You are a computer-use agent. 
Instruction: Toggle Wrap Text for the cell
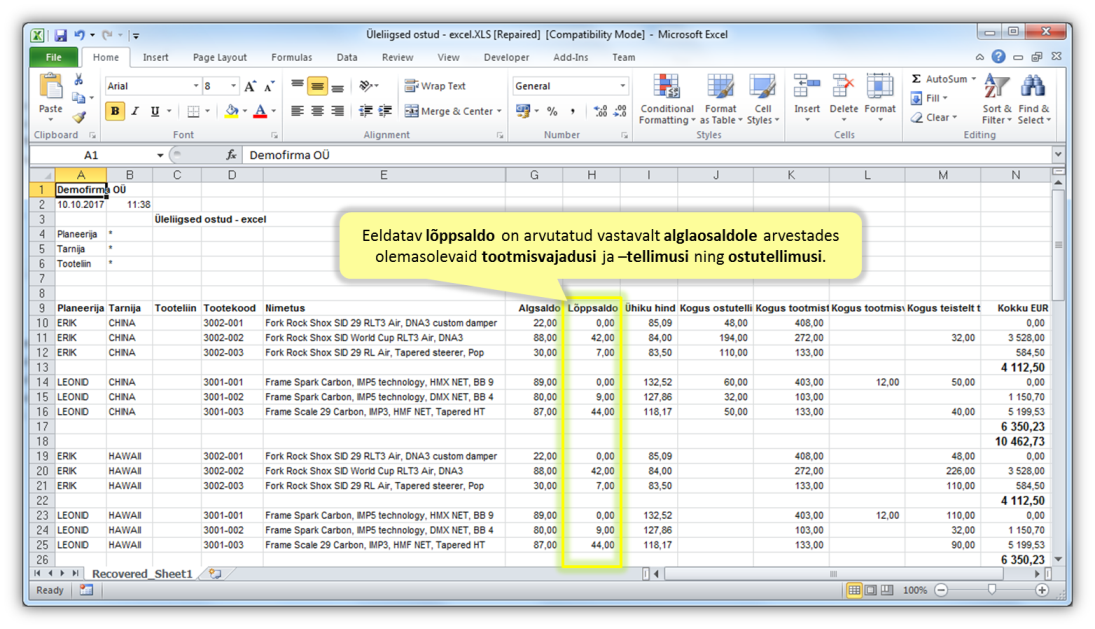pos(435,86)
